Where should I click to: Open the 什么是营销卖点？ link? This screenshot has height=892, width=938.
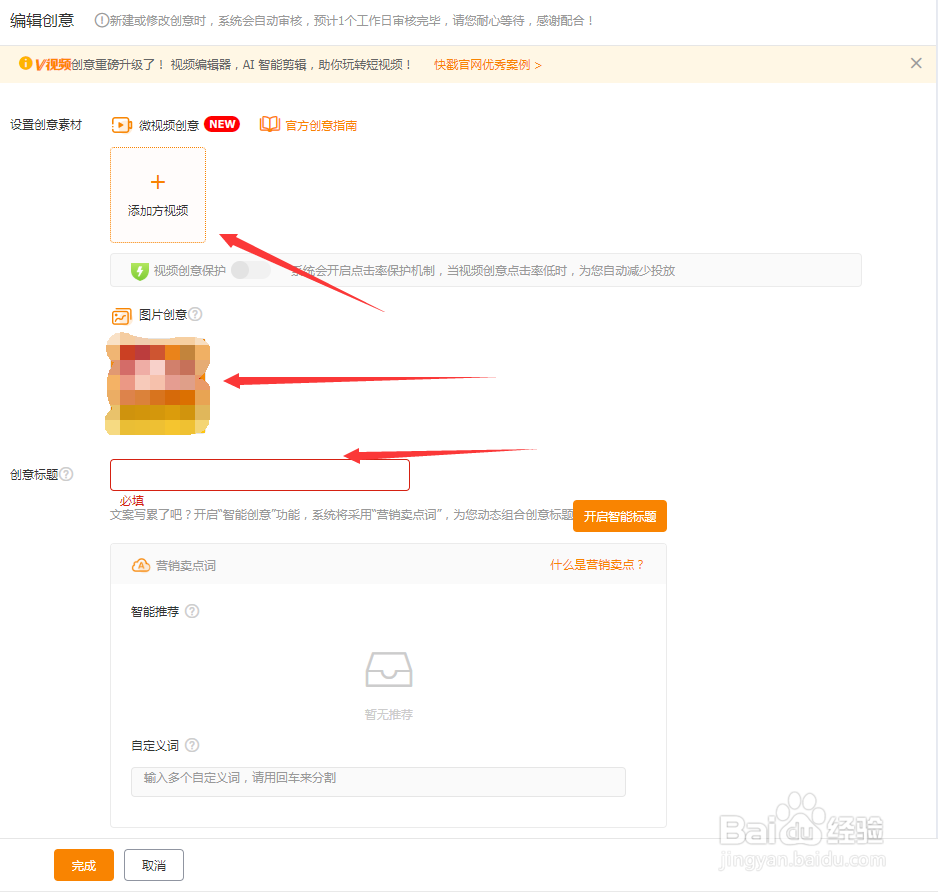597,565
